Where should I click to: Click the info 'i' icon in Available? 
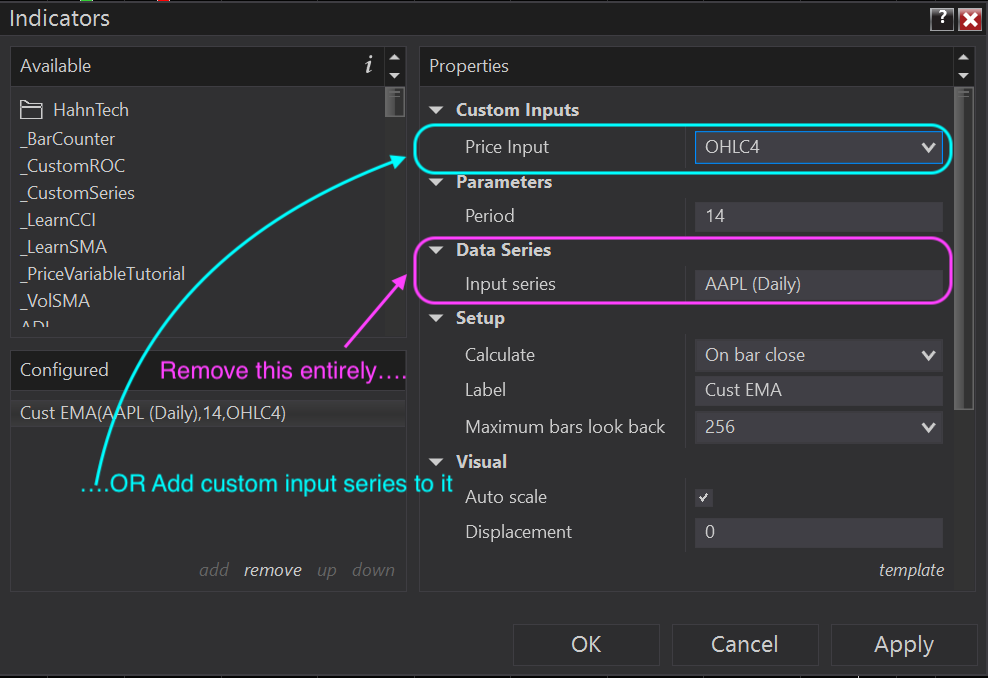pyautogui.click(x=369, y=64)
